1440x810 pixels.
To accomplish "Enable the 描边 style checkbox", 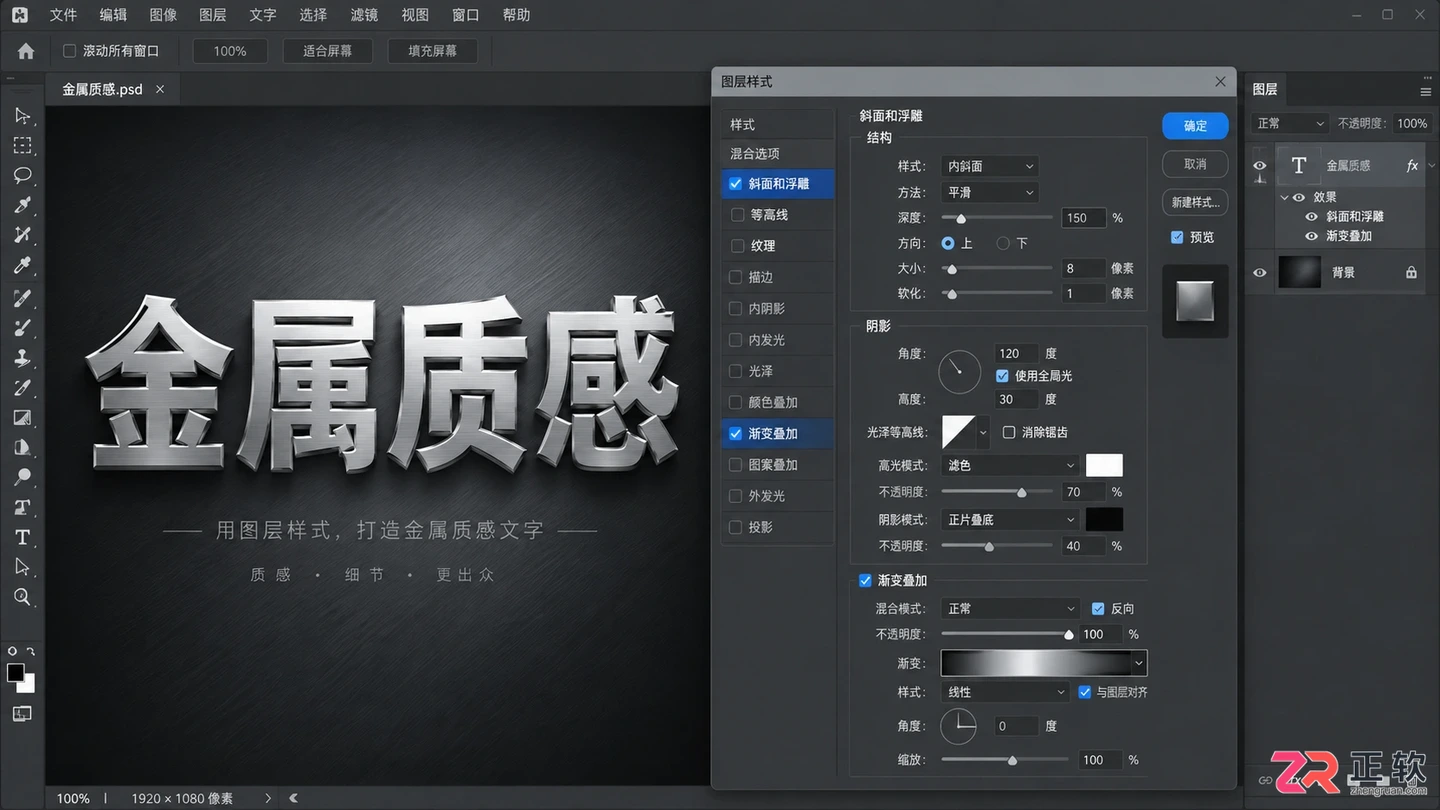I will coord(736,277).
